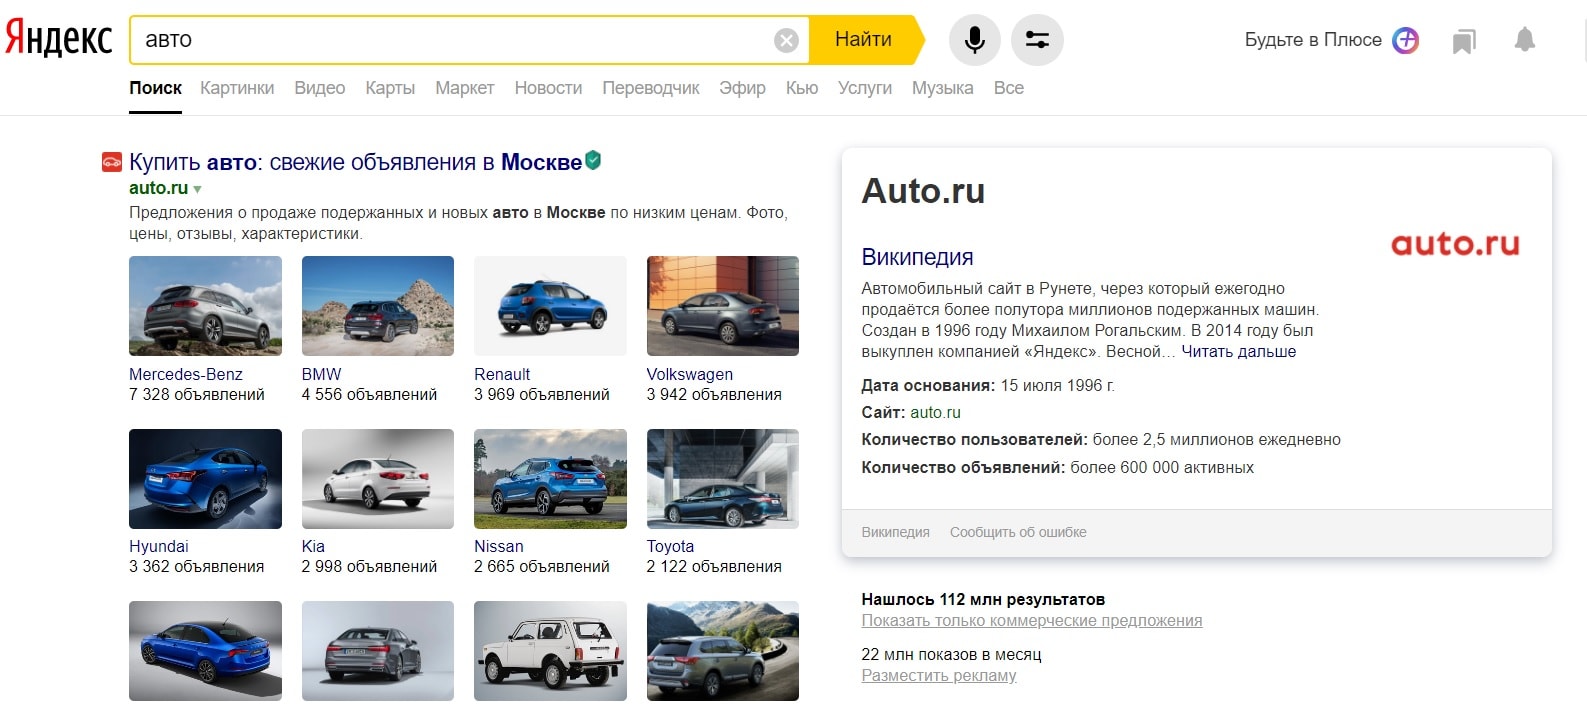Click the red auto.ru logo in the card
Viewport: 1587px width, 705px height.
tap(1455, 244)
